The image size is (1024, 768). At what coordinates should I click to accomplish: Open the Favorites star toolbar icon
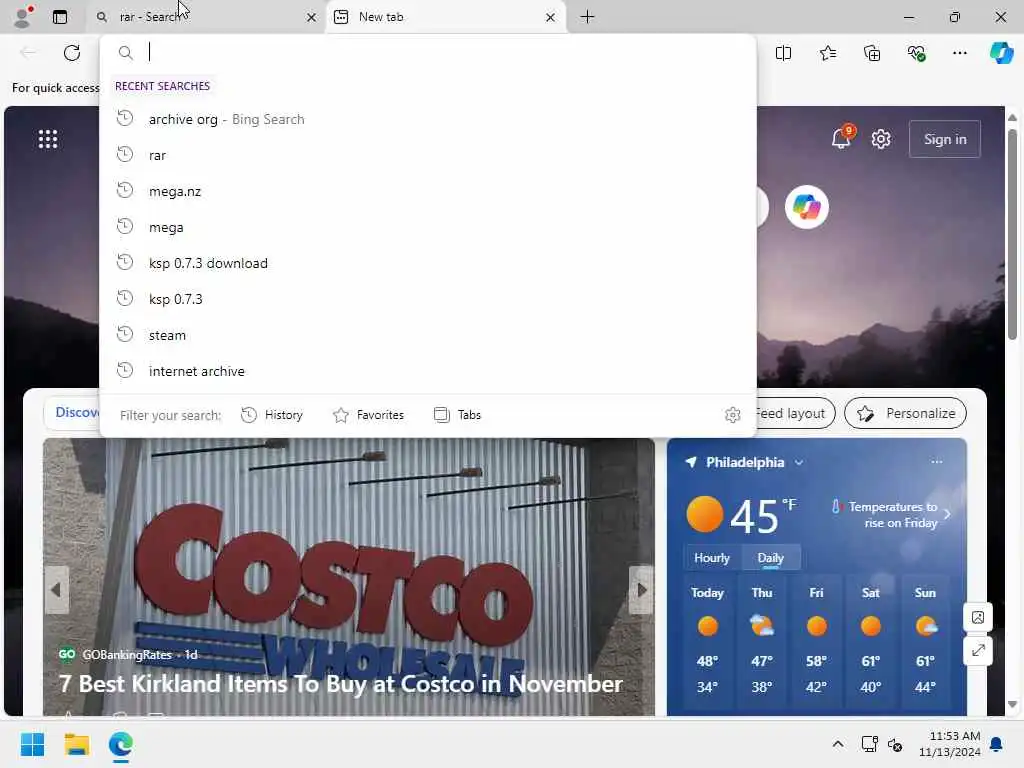[x=827, y=53]
